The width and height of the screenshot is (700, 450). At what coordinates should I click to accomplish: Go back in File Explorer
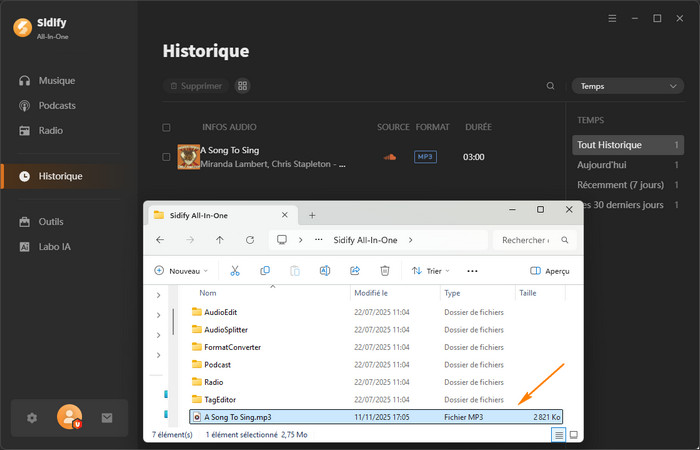point(160,240)
